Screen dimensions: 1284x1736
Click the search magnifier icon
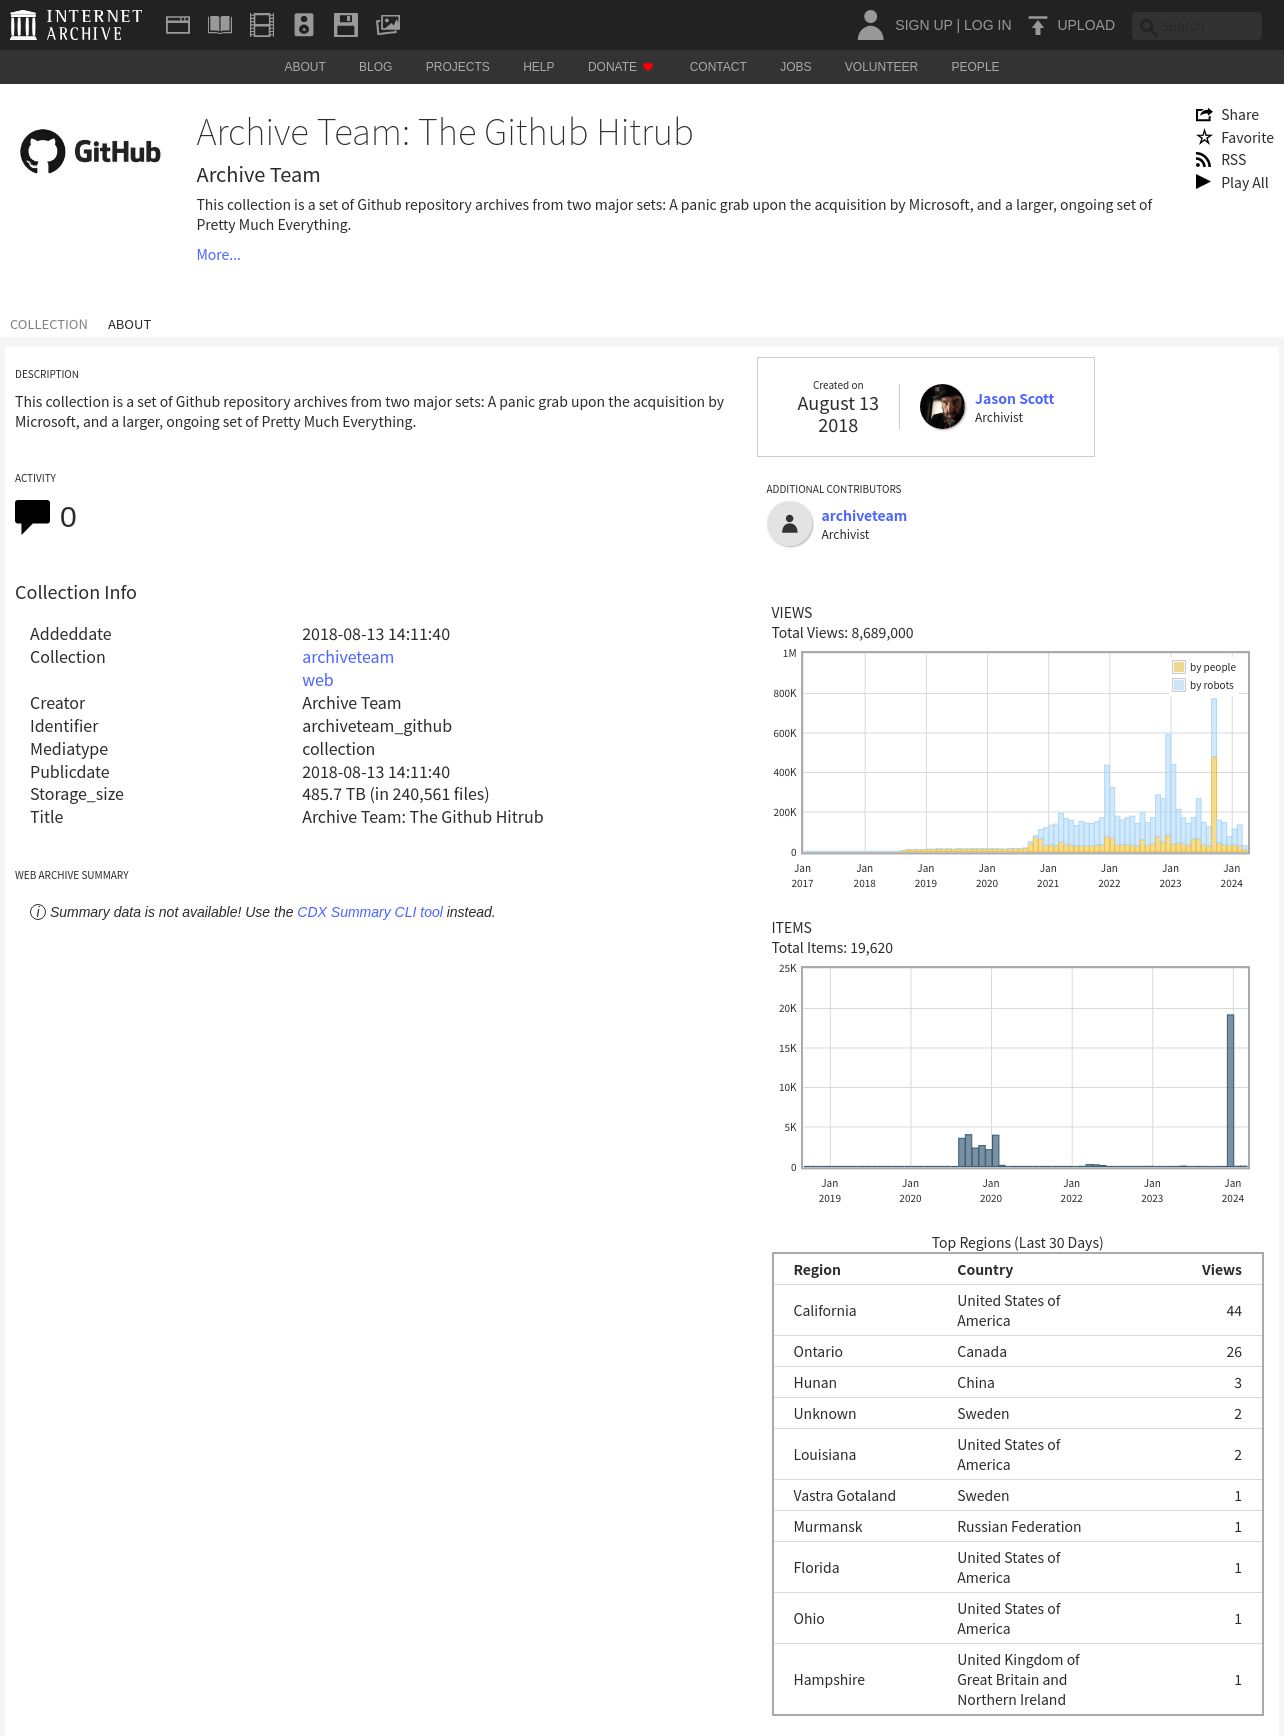1148,27
